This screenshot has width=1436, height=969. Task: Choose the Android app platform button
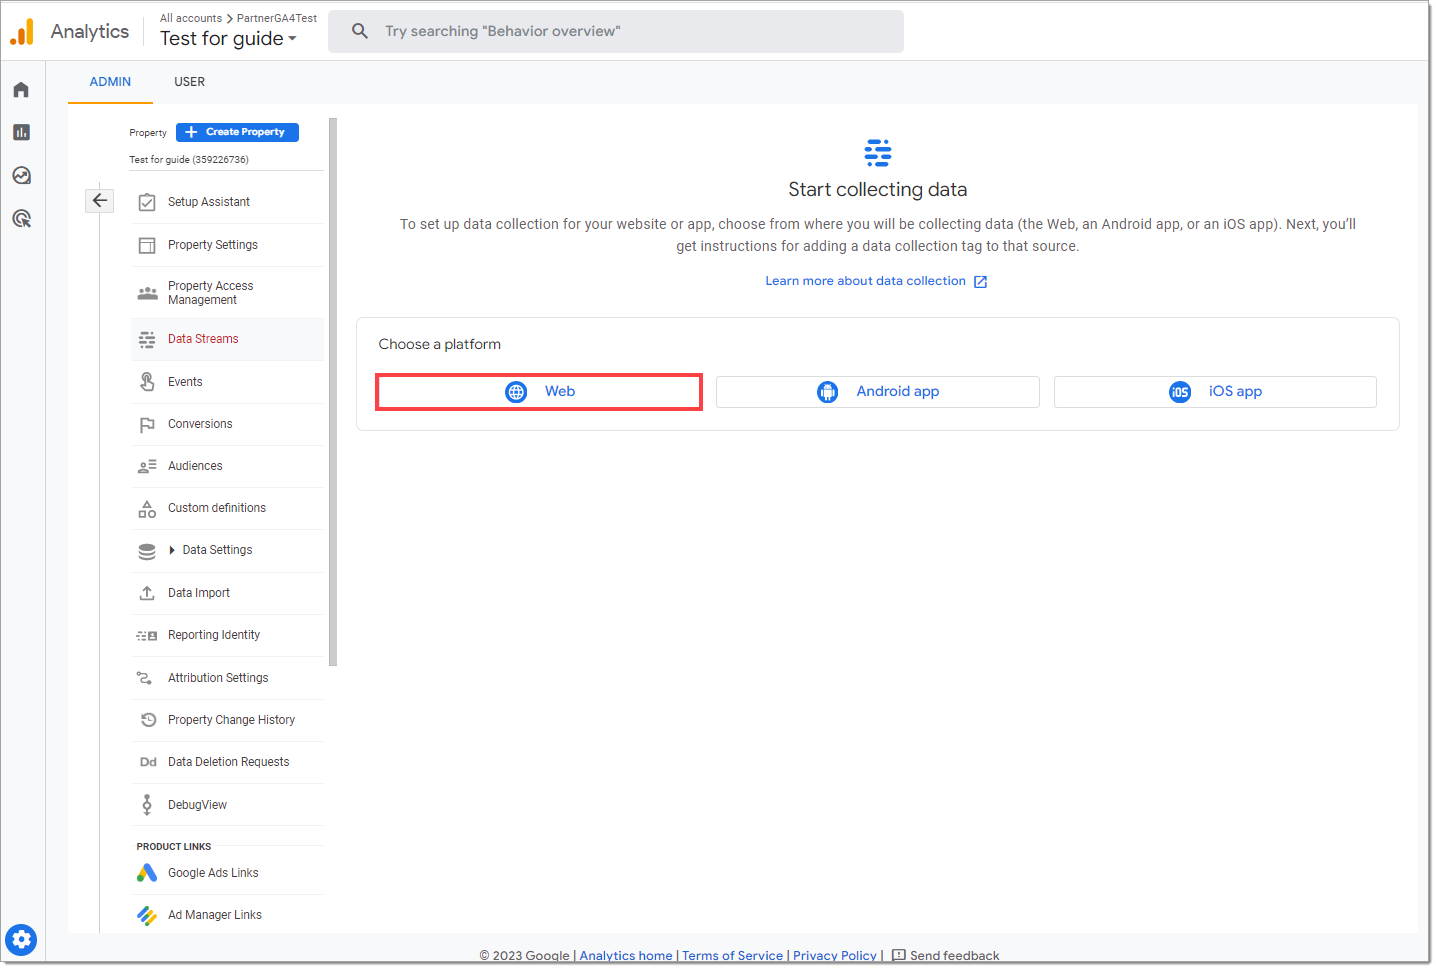point(878,392)
